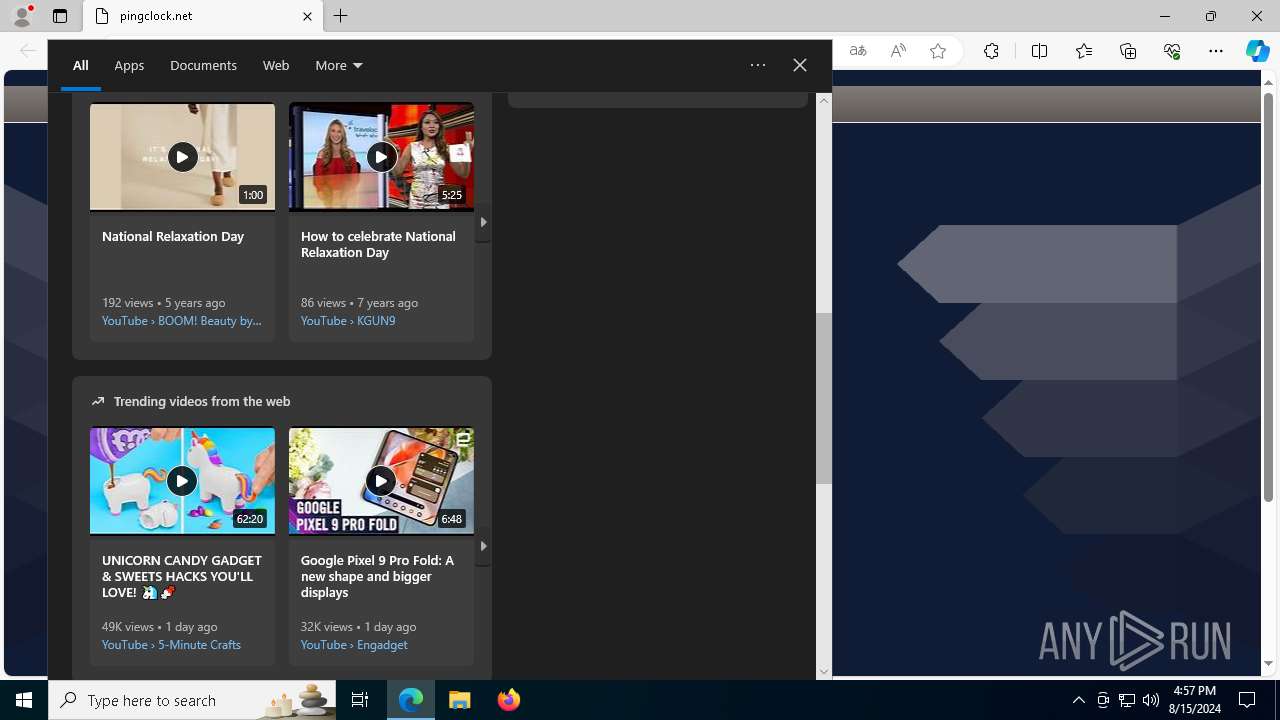Switch to the Apps search tab
This screenshot has height=720, width=1280.
click(x=129, y=65)
